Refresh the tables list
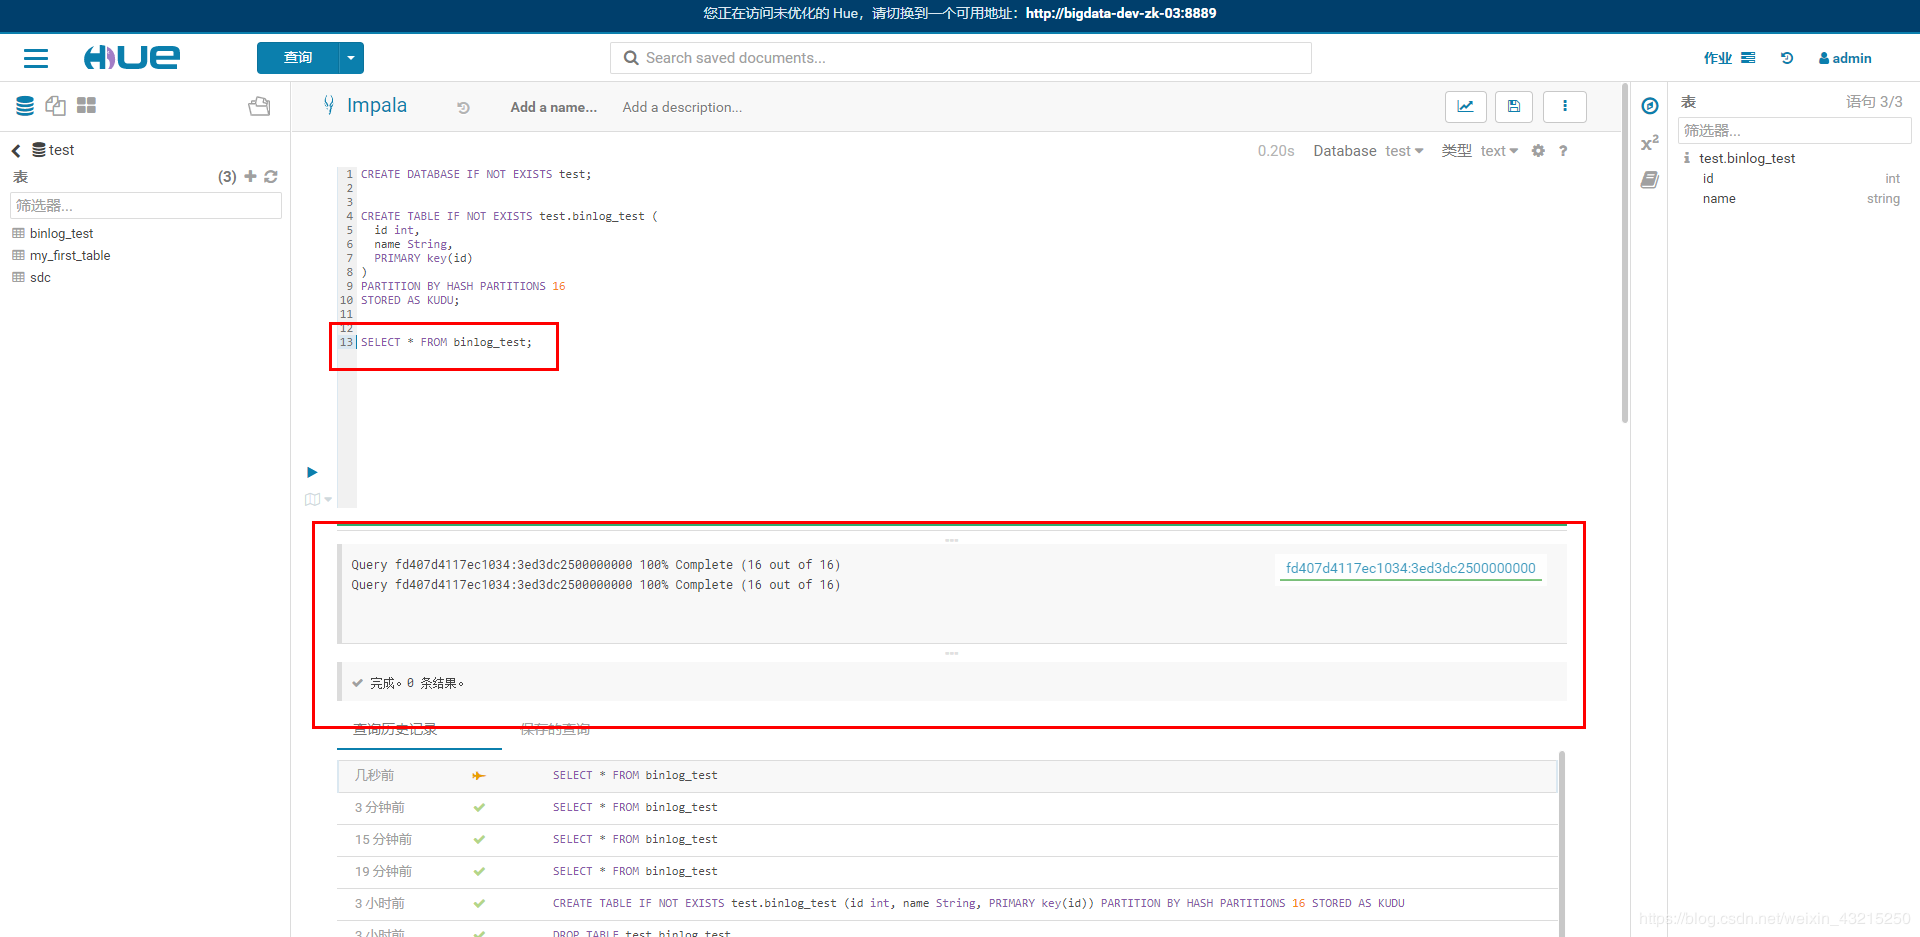 point(271,177)
